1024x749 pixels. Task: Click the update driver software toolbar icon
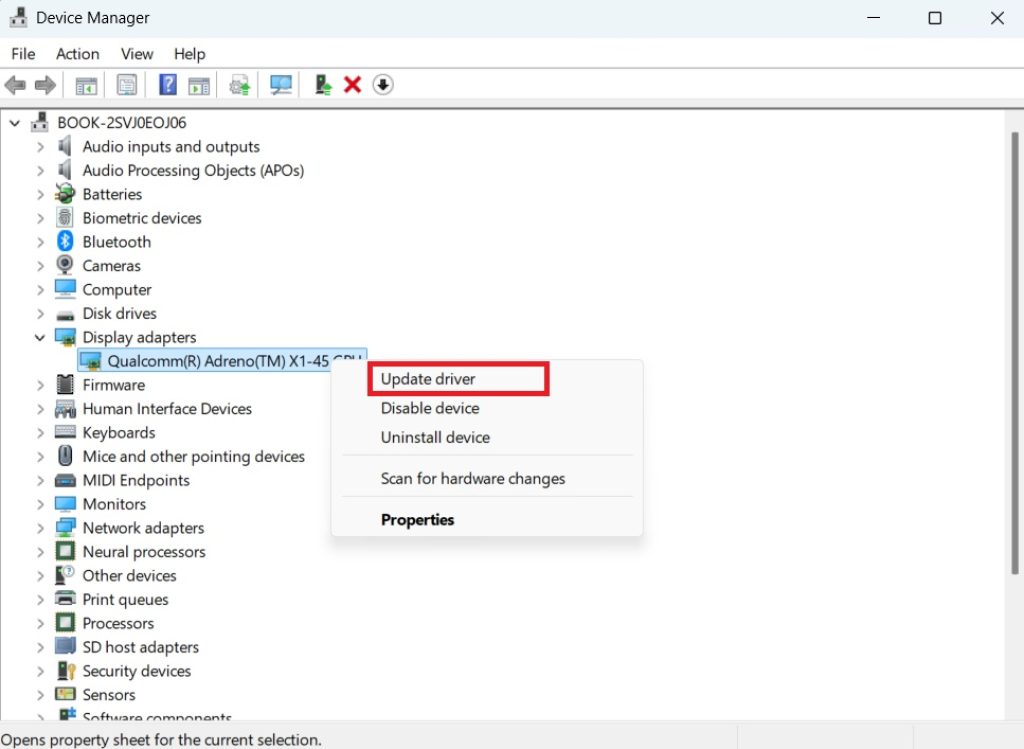coord(240,85)
